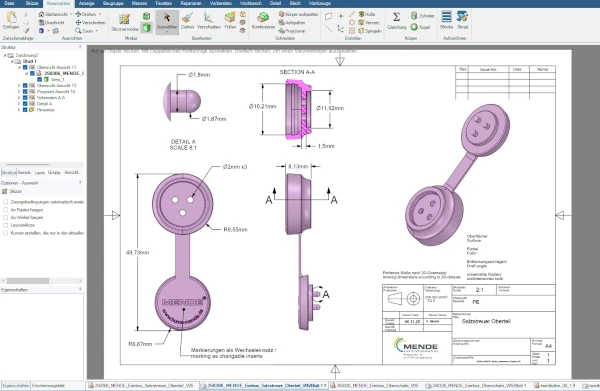
Task: Open the Erscheinungsbild bottom panel tab
Action: point(48,386)
